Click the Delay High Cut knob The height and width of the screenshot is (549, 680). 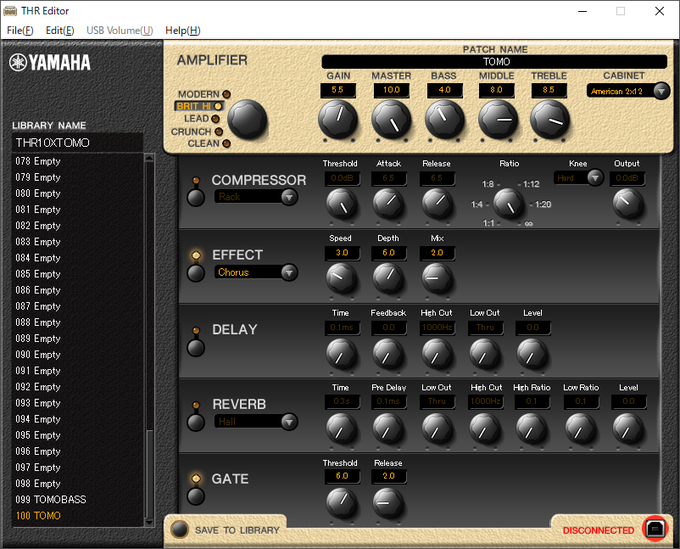(437, 353)
